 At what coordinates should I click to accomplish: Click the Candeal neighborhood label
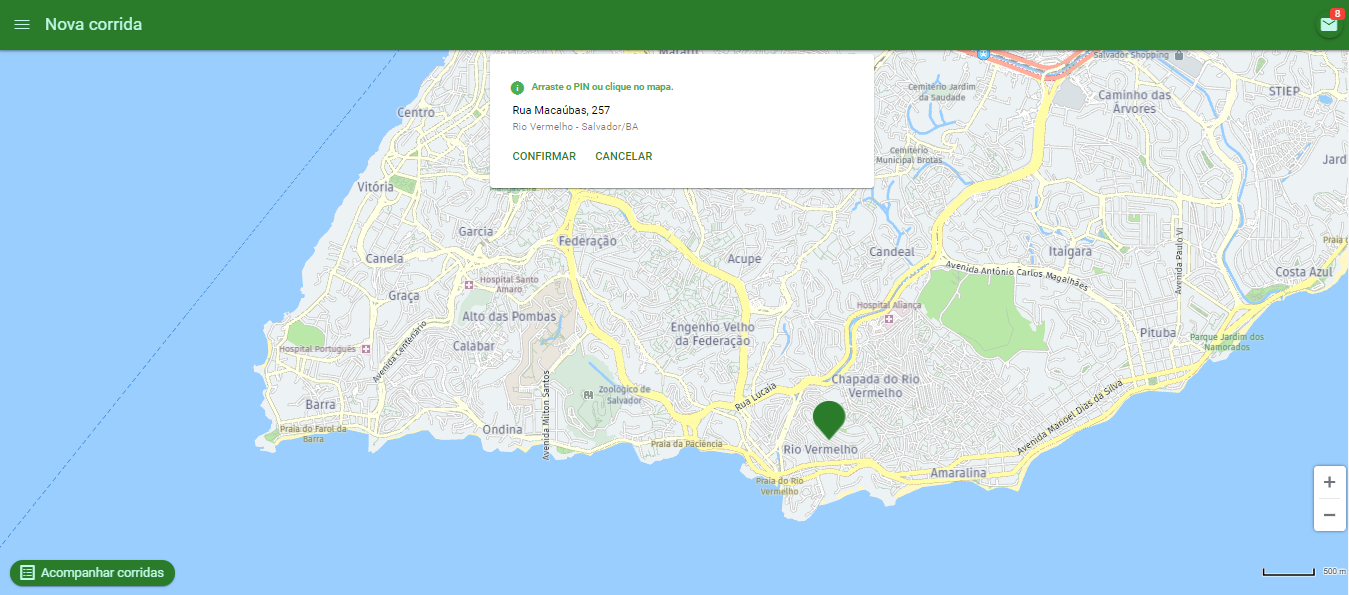tap(892, 252)
